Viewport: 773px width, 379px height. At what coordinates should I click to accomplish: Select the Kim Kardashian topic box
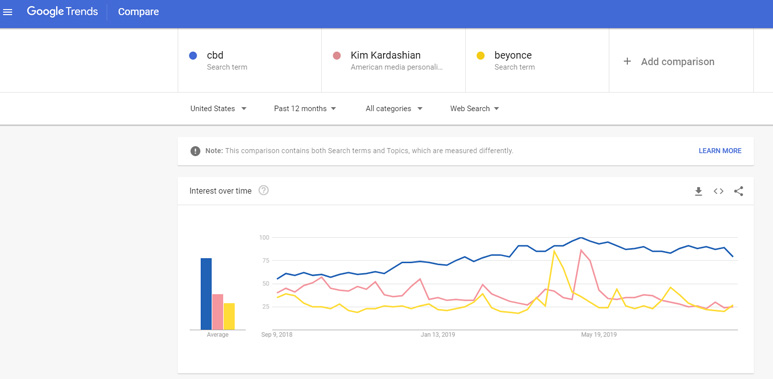[393, 61]
